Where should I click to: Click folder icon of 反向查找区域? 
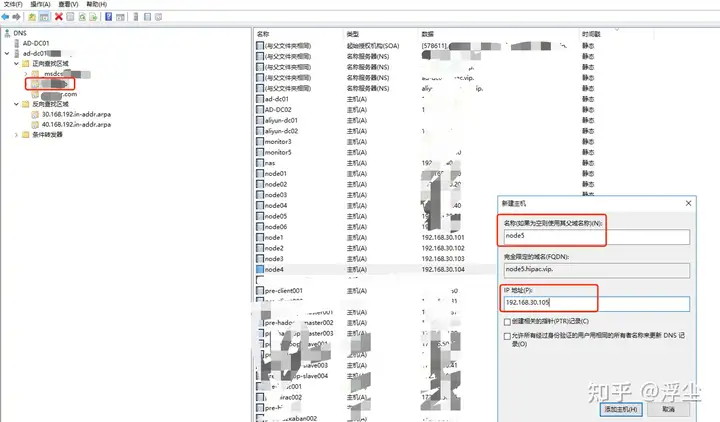26,104
